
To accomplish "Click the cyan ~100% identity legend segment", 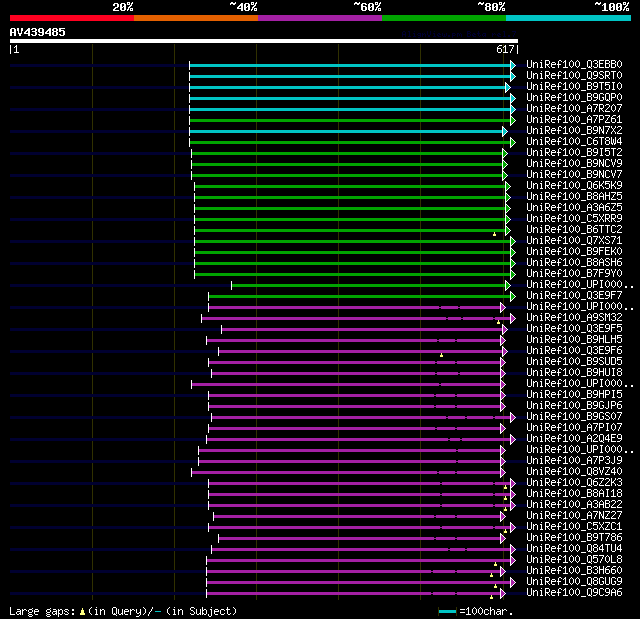I will 568,18.
